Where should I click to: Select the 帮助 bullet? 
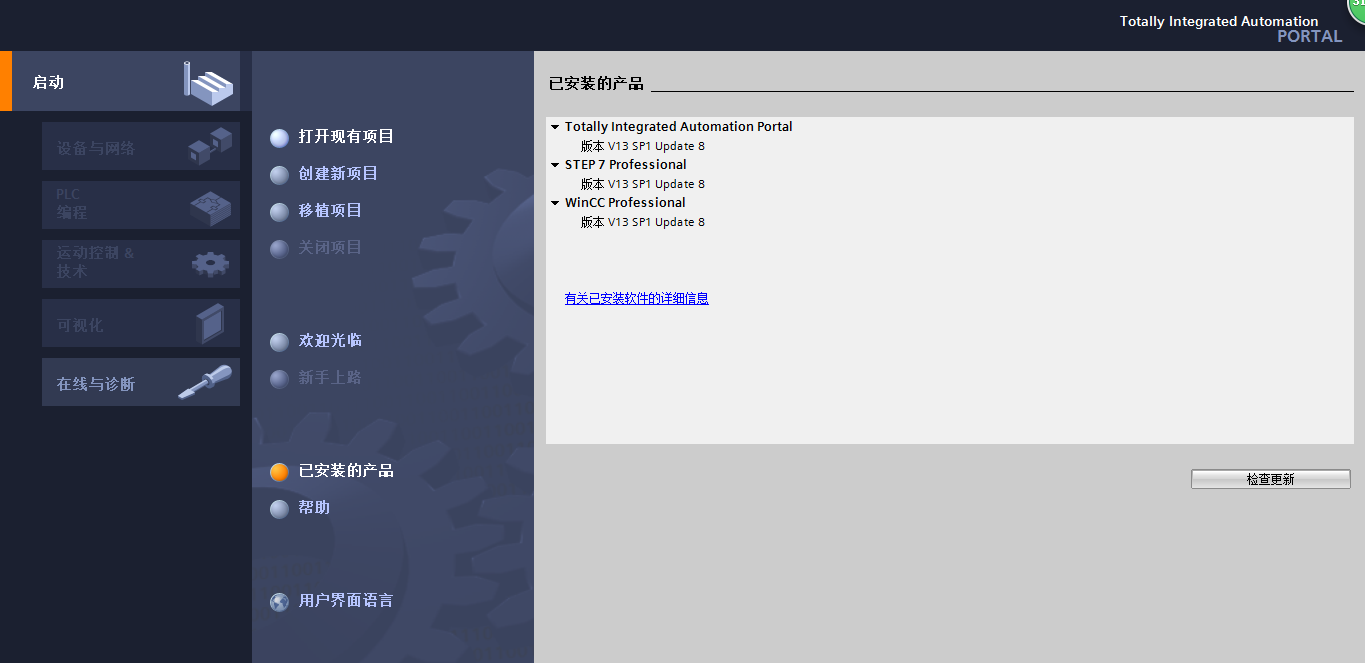pos(280,509)
